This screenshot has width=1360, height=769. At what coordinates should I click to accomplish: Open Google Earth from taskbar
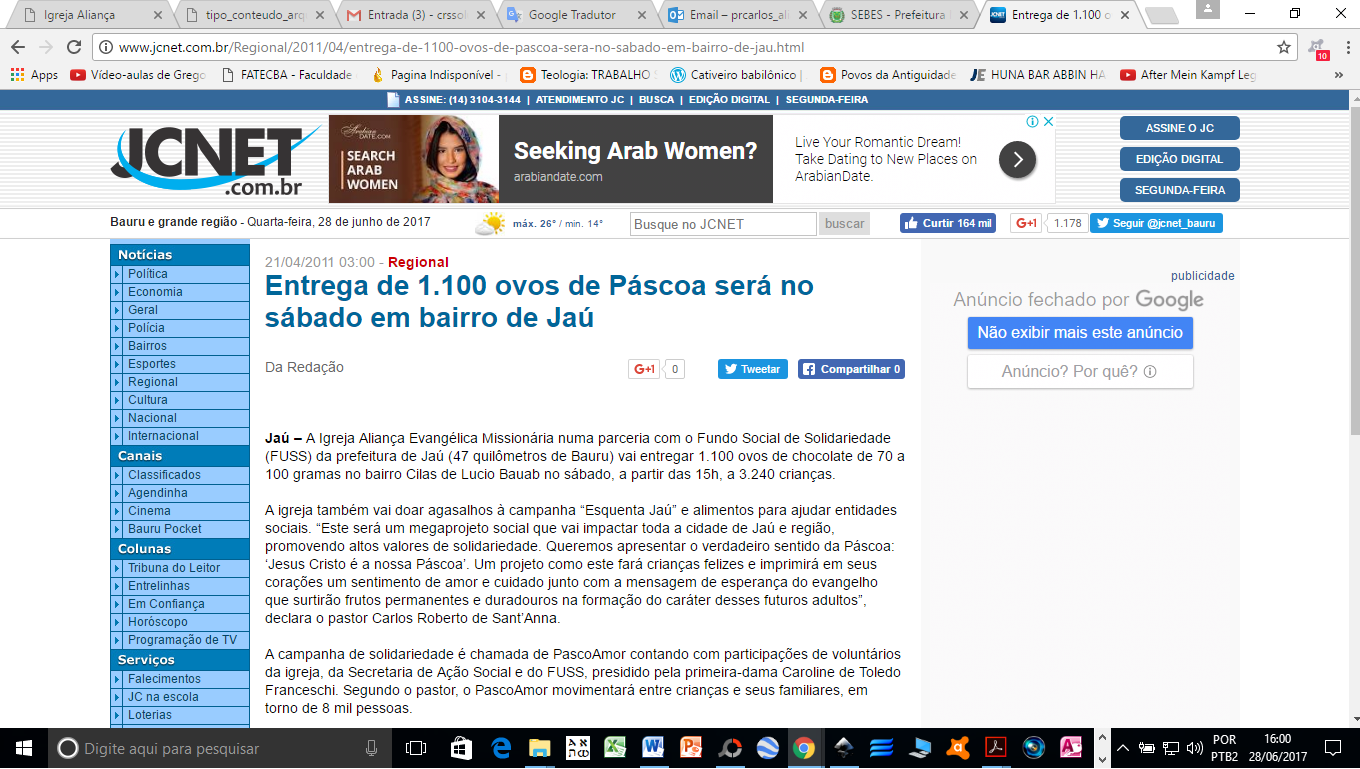pos(767,748)
